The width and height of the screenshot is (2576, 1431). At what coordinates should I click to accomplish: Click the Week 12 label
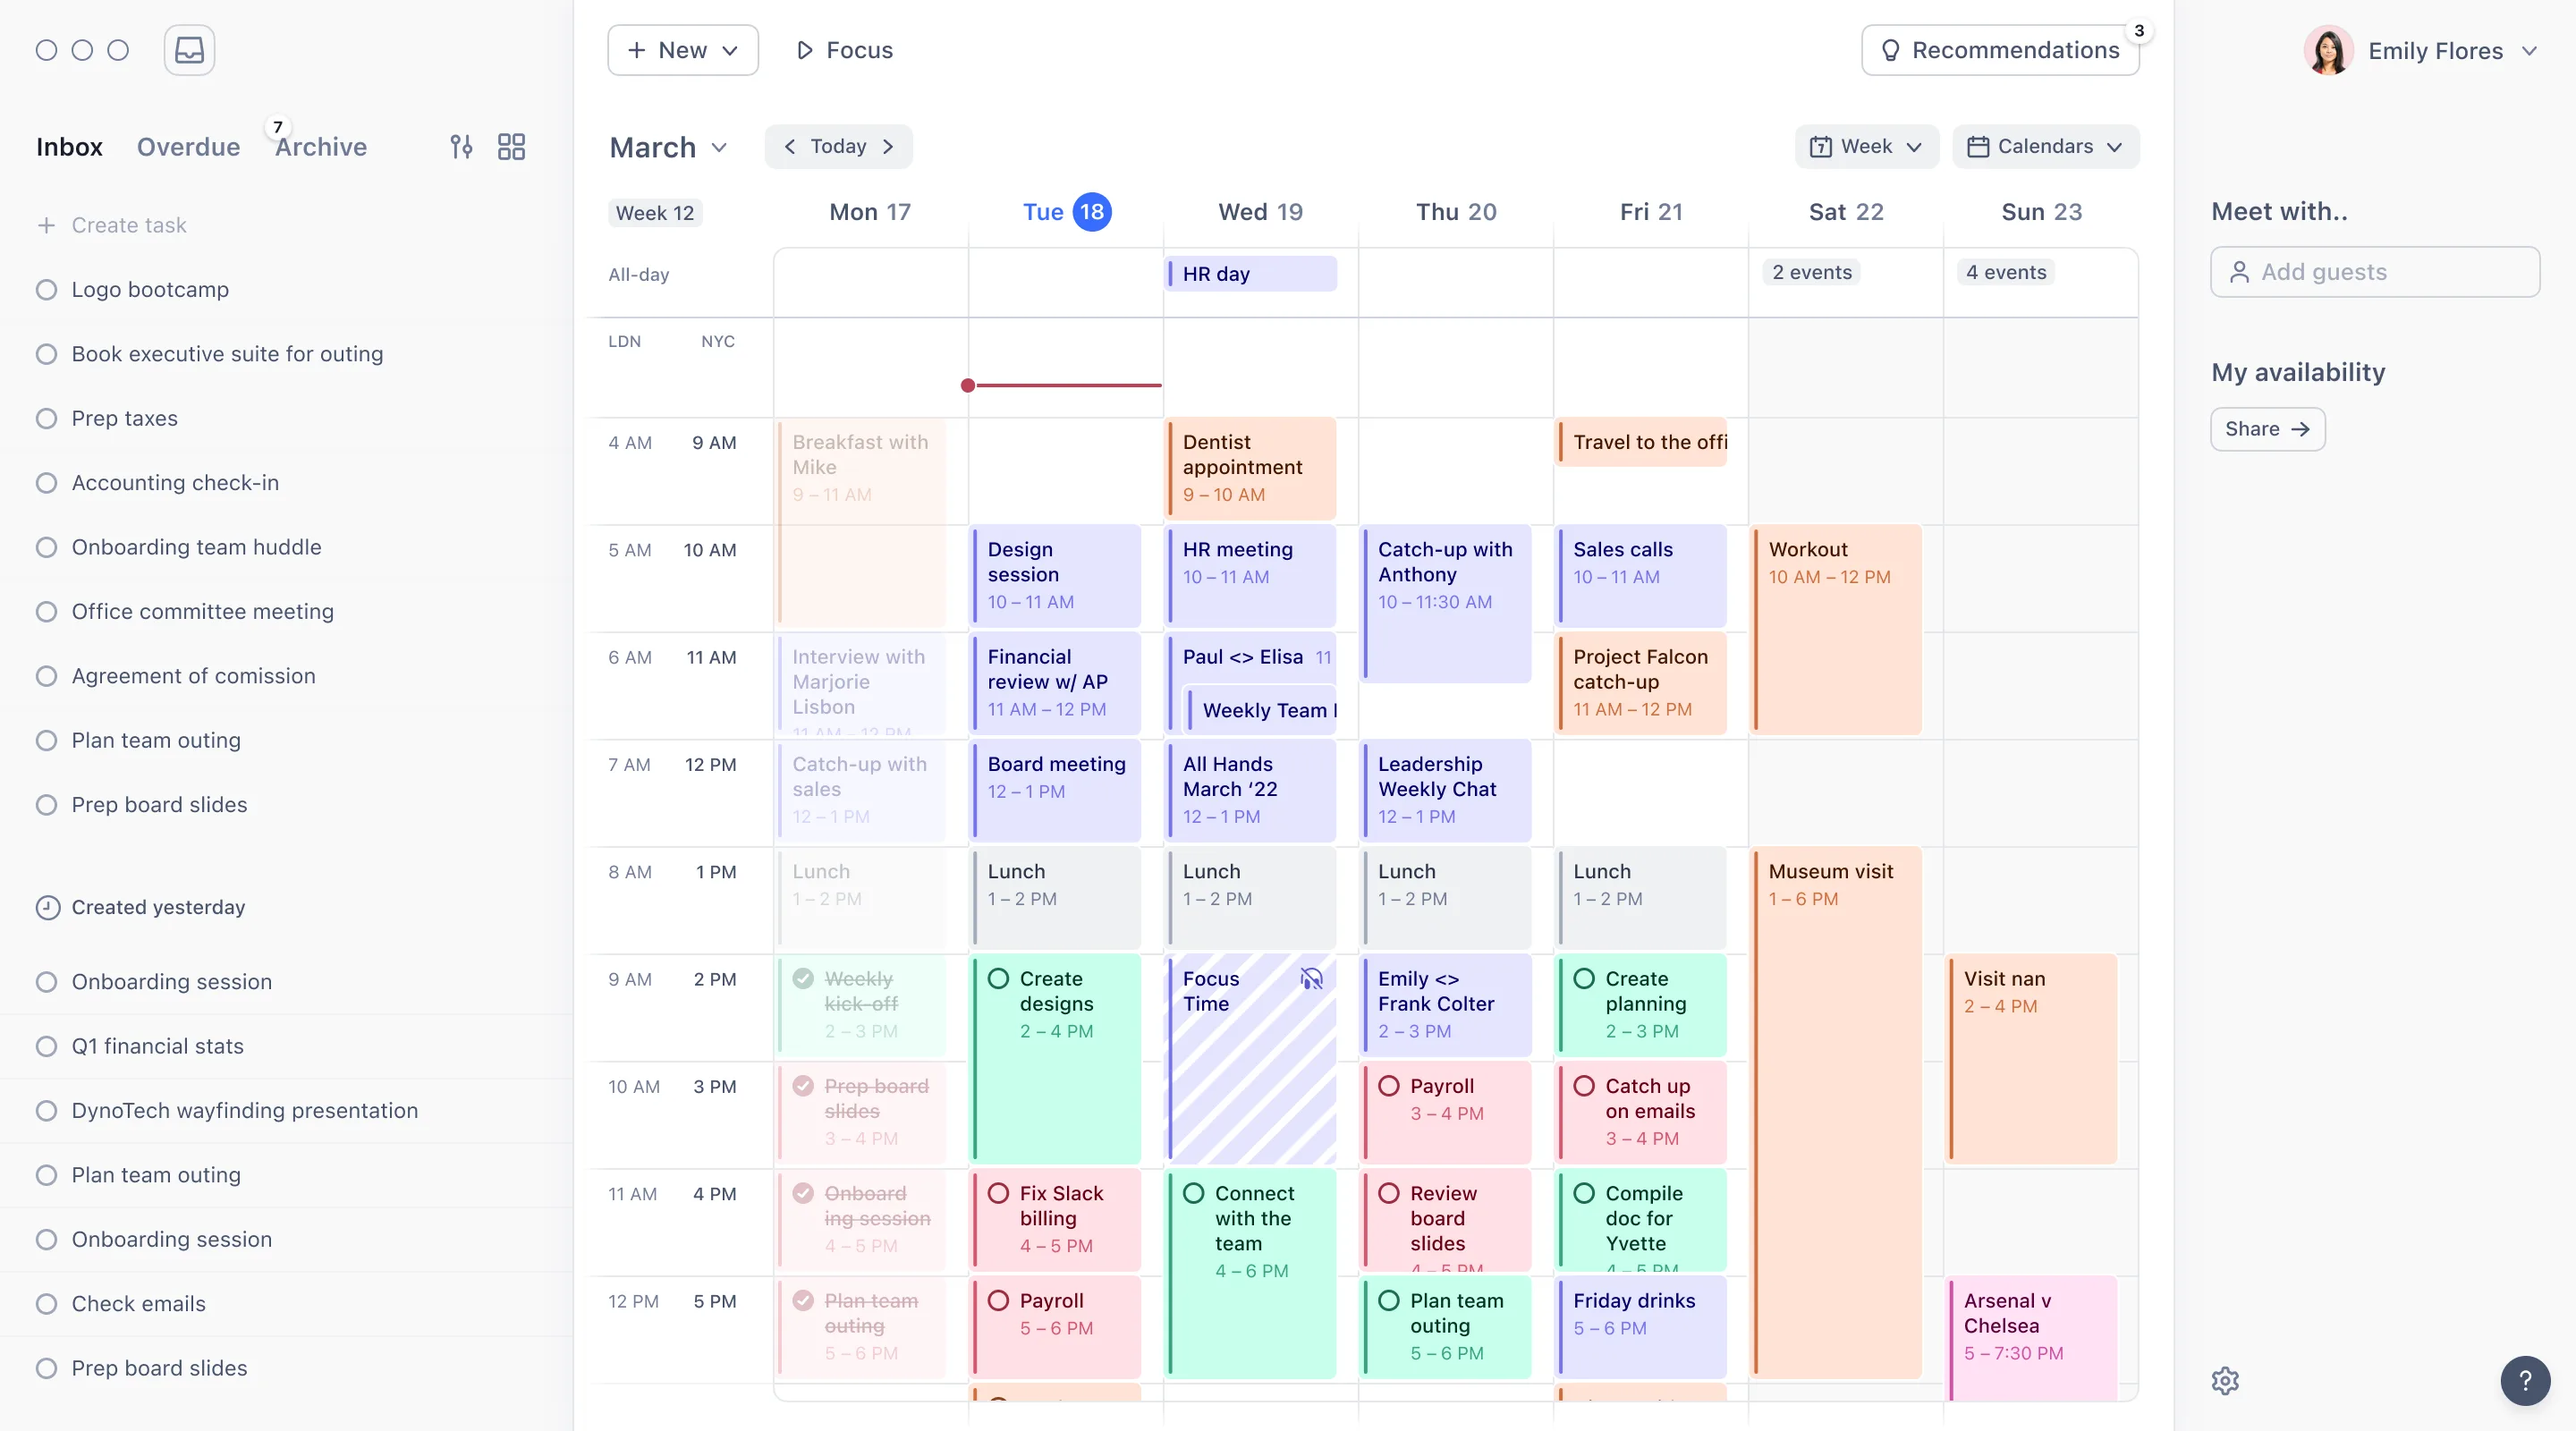[655, 213]
